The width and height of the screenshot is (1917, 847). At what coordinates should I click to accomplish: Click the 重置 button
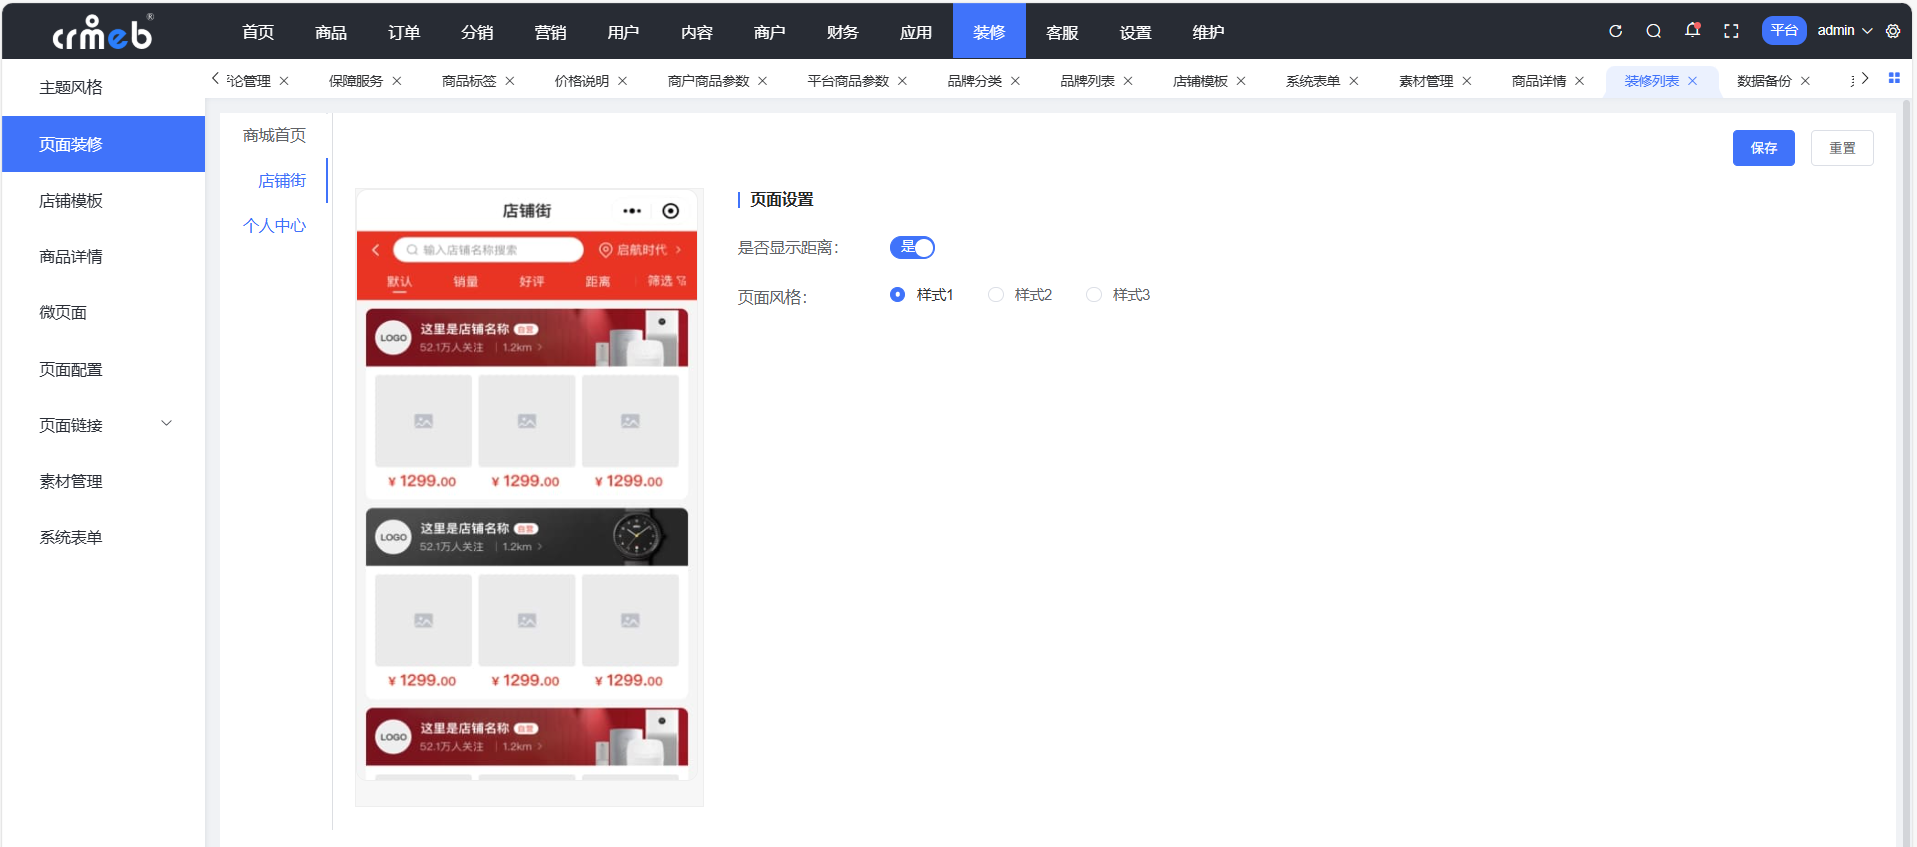[1842, 148]
